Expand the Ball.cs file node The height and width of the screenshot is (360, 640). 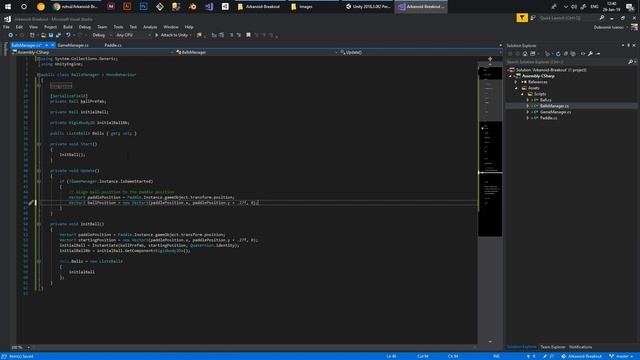(528, 100)
